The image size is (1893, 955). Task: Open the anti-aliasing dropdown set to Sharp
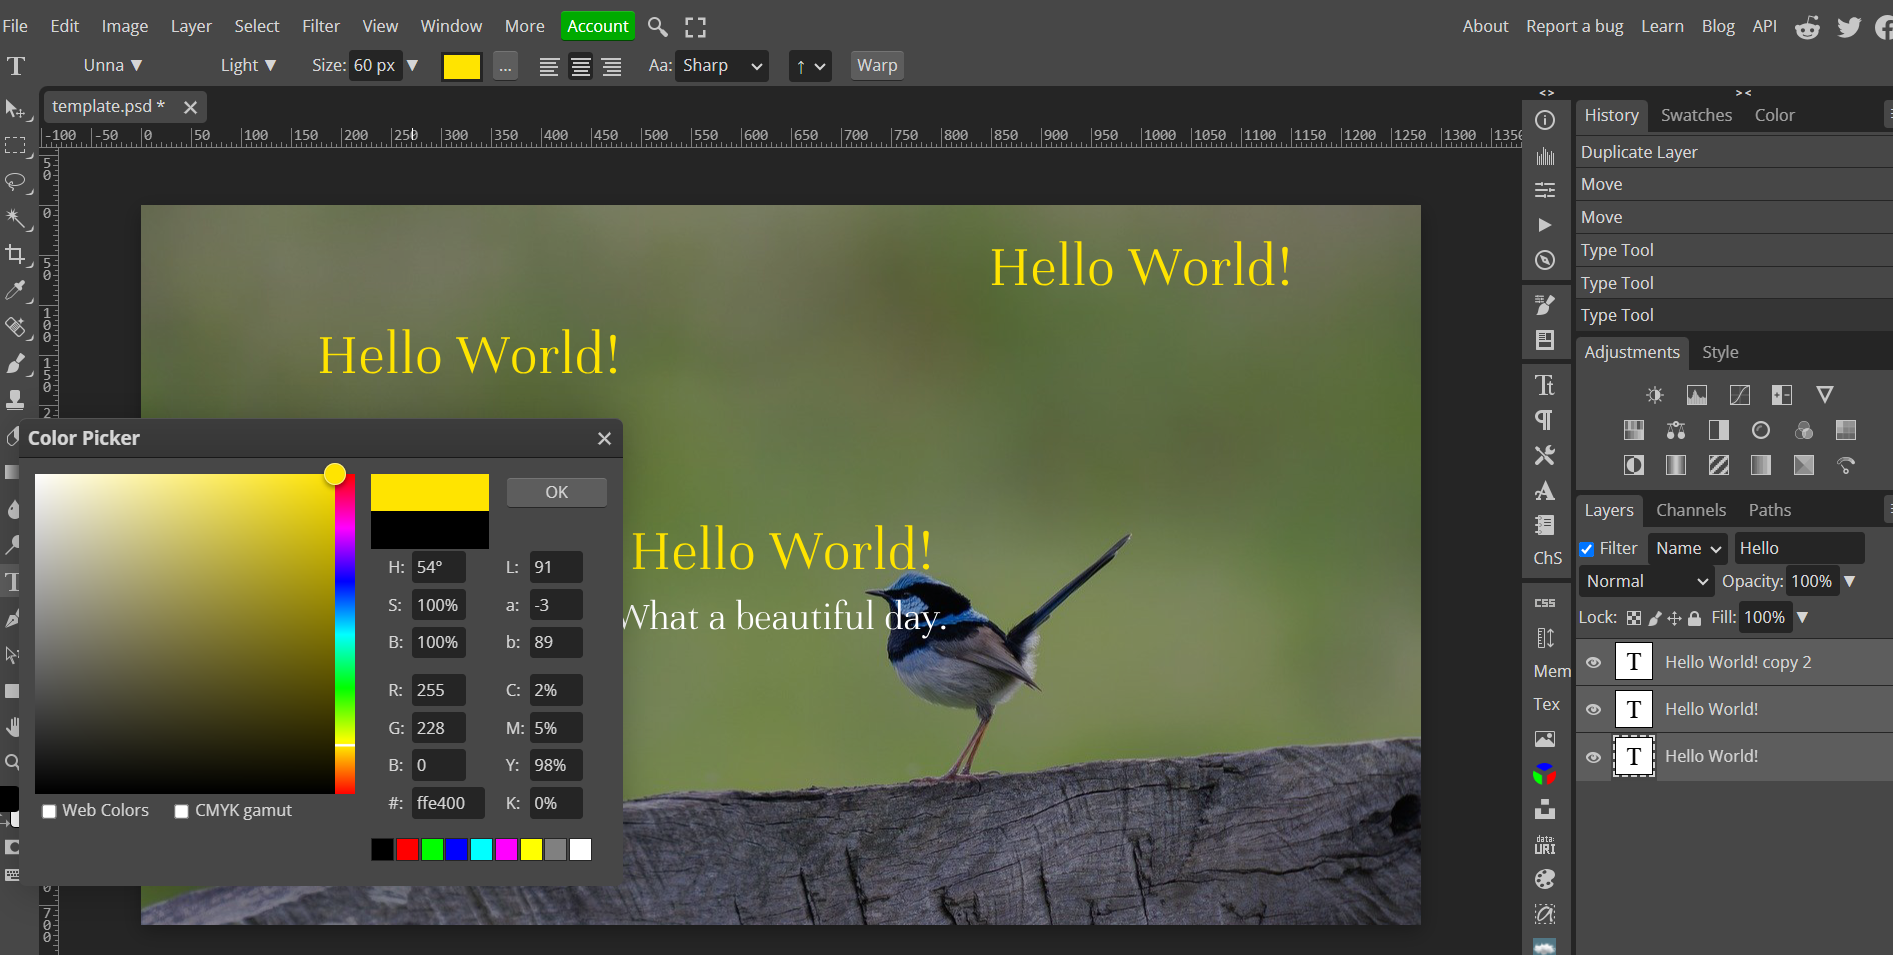(x=722, y=65)
